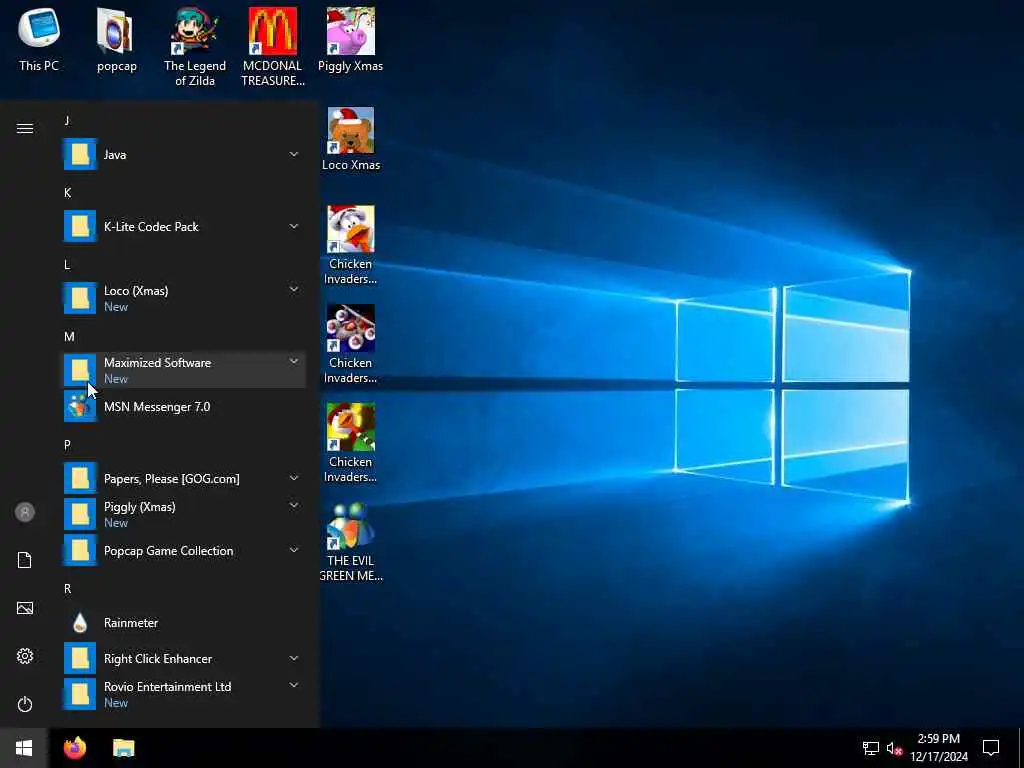Screen dimensions: 1024x768
Task: Select the Maximized Software folder label
Action: (x=157, y=362)
